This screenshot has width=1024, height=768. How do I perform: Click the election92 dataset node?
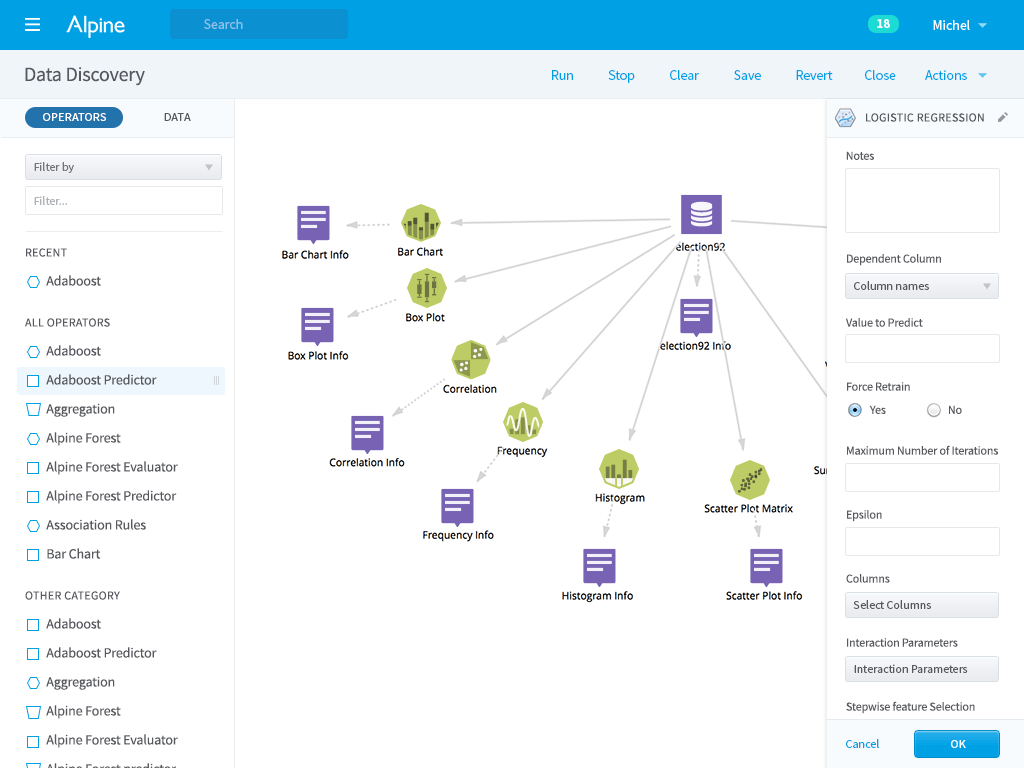tap(701, 215)
